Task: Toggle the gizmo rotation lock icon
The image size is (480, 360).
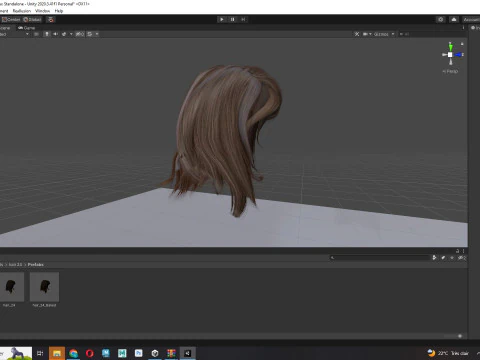Action: tap(462, 44)
